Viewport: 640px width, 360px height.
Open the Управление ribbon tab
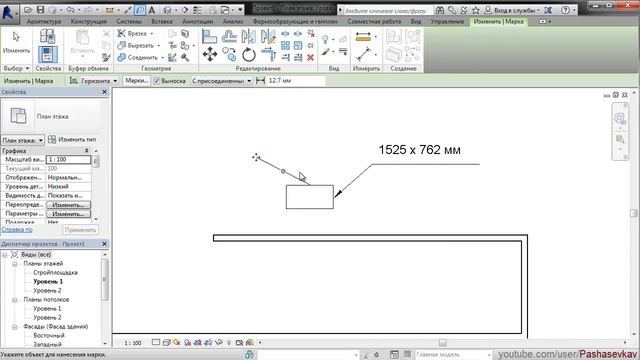point(447,21)
